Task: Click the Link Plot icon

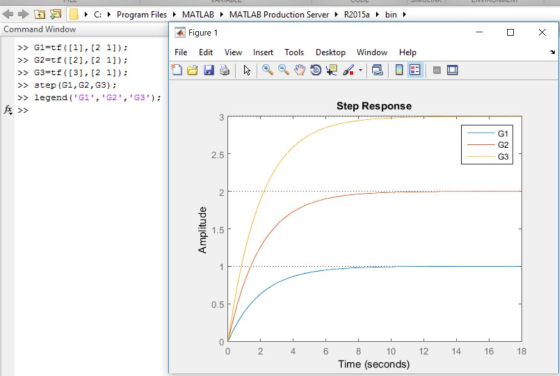Action: (377, 70)
